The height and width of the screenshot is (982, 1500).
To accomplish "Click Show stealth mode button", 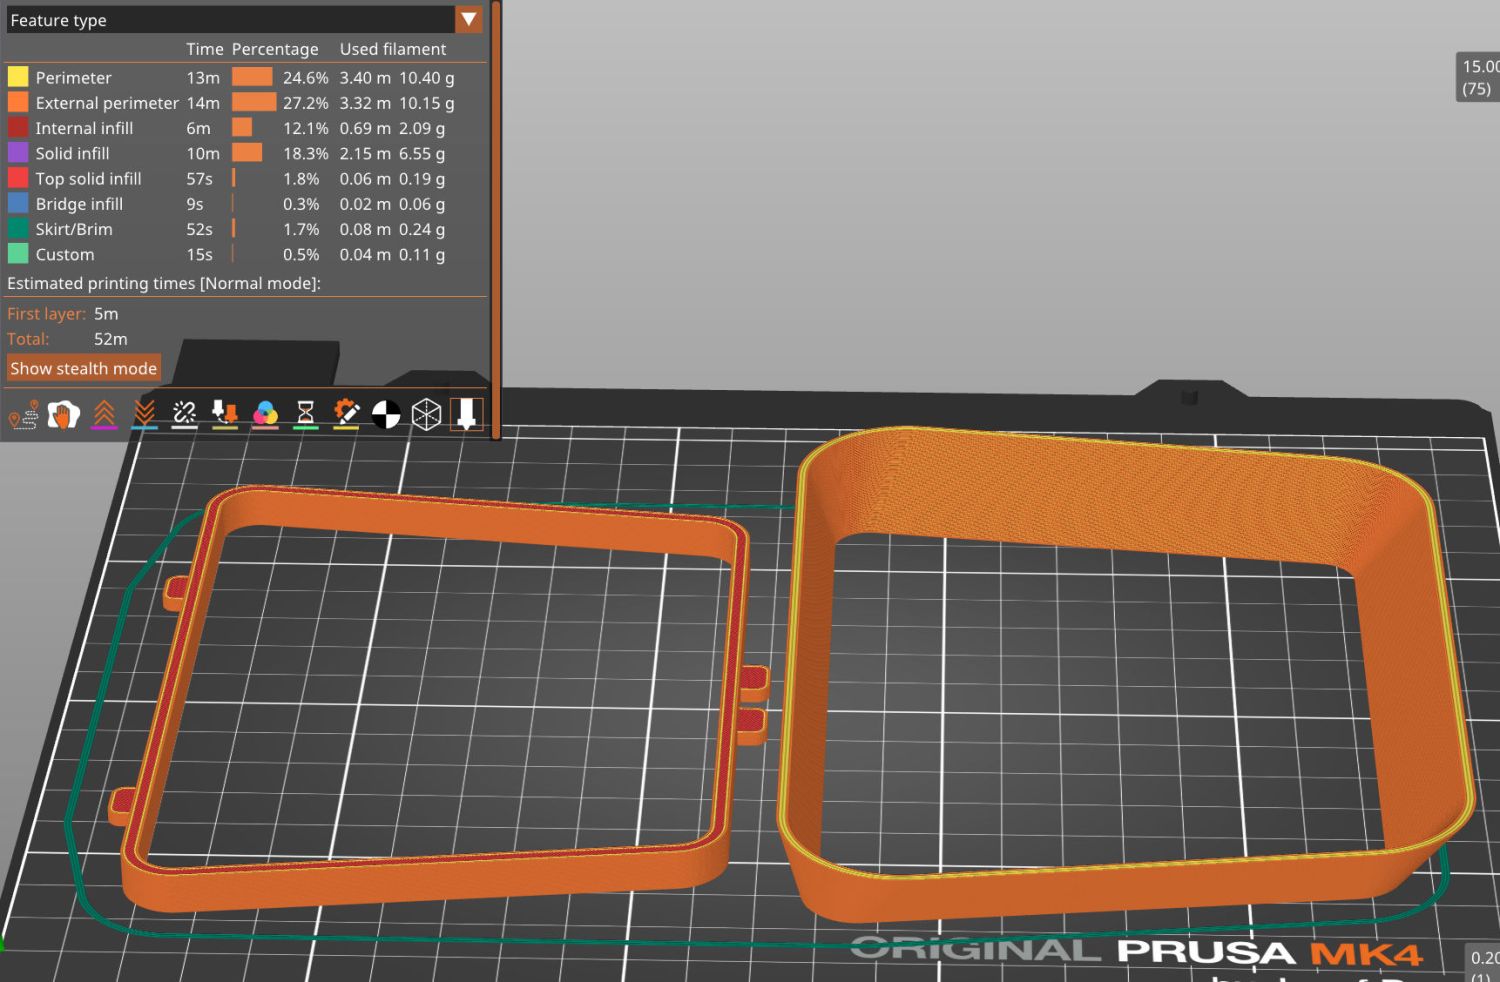I will pos(83,368).
